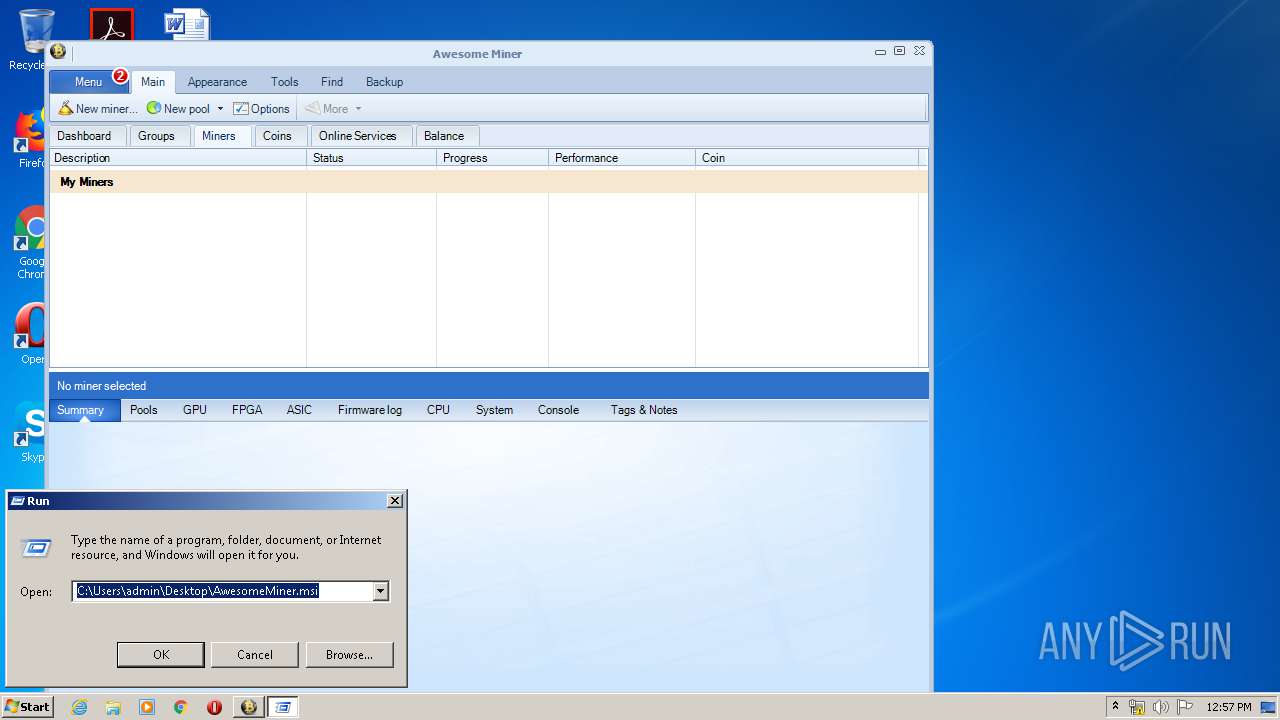
Task: Select the Word document desktop icon
Action: 187,25
